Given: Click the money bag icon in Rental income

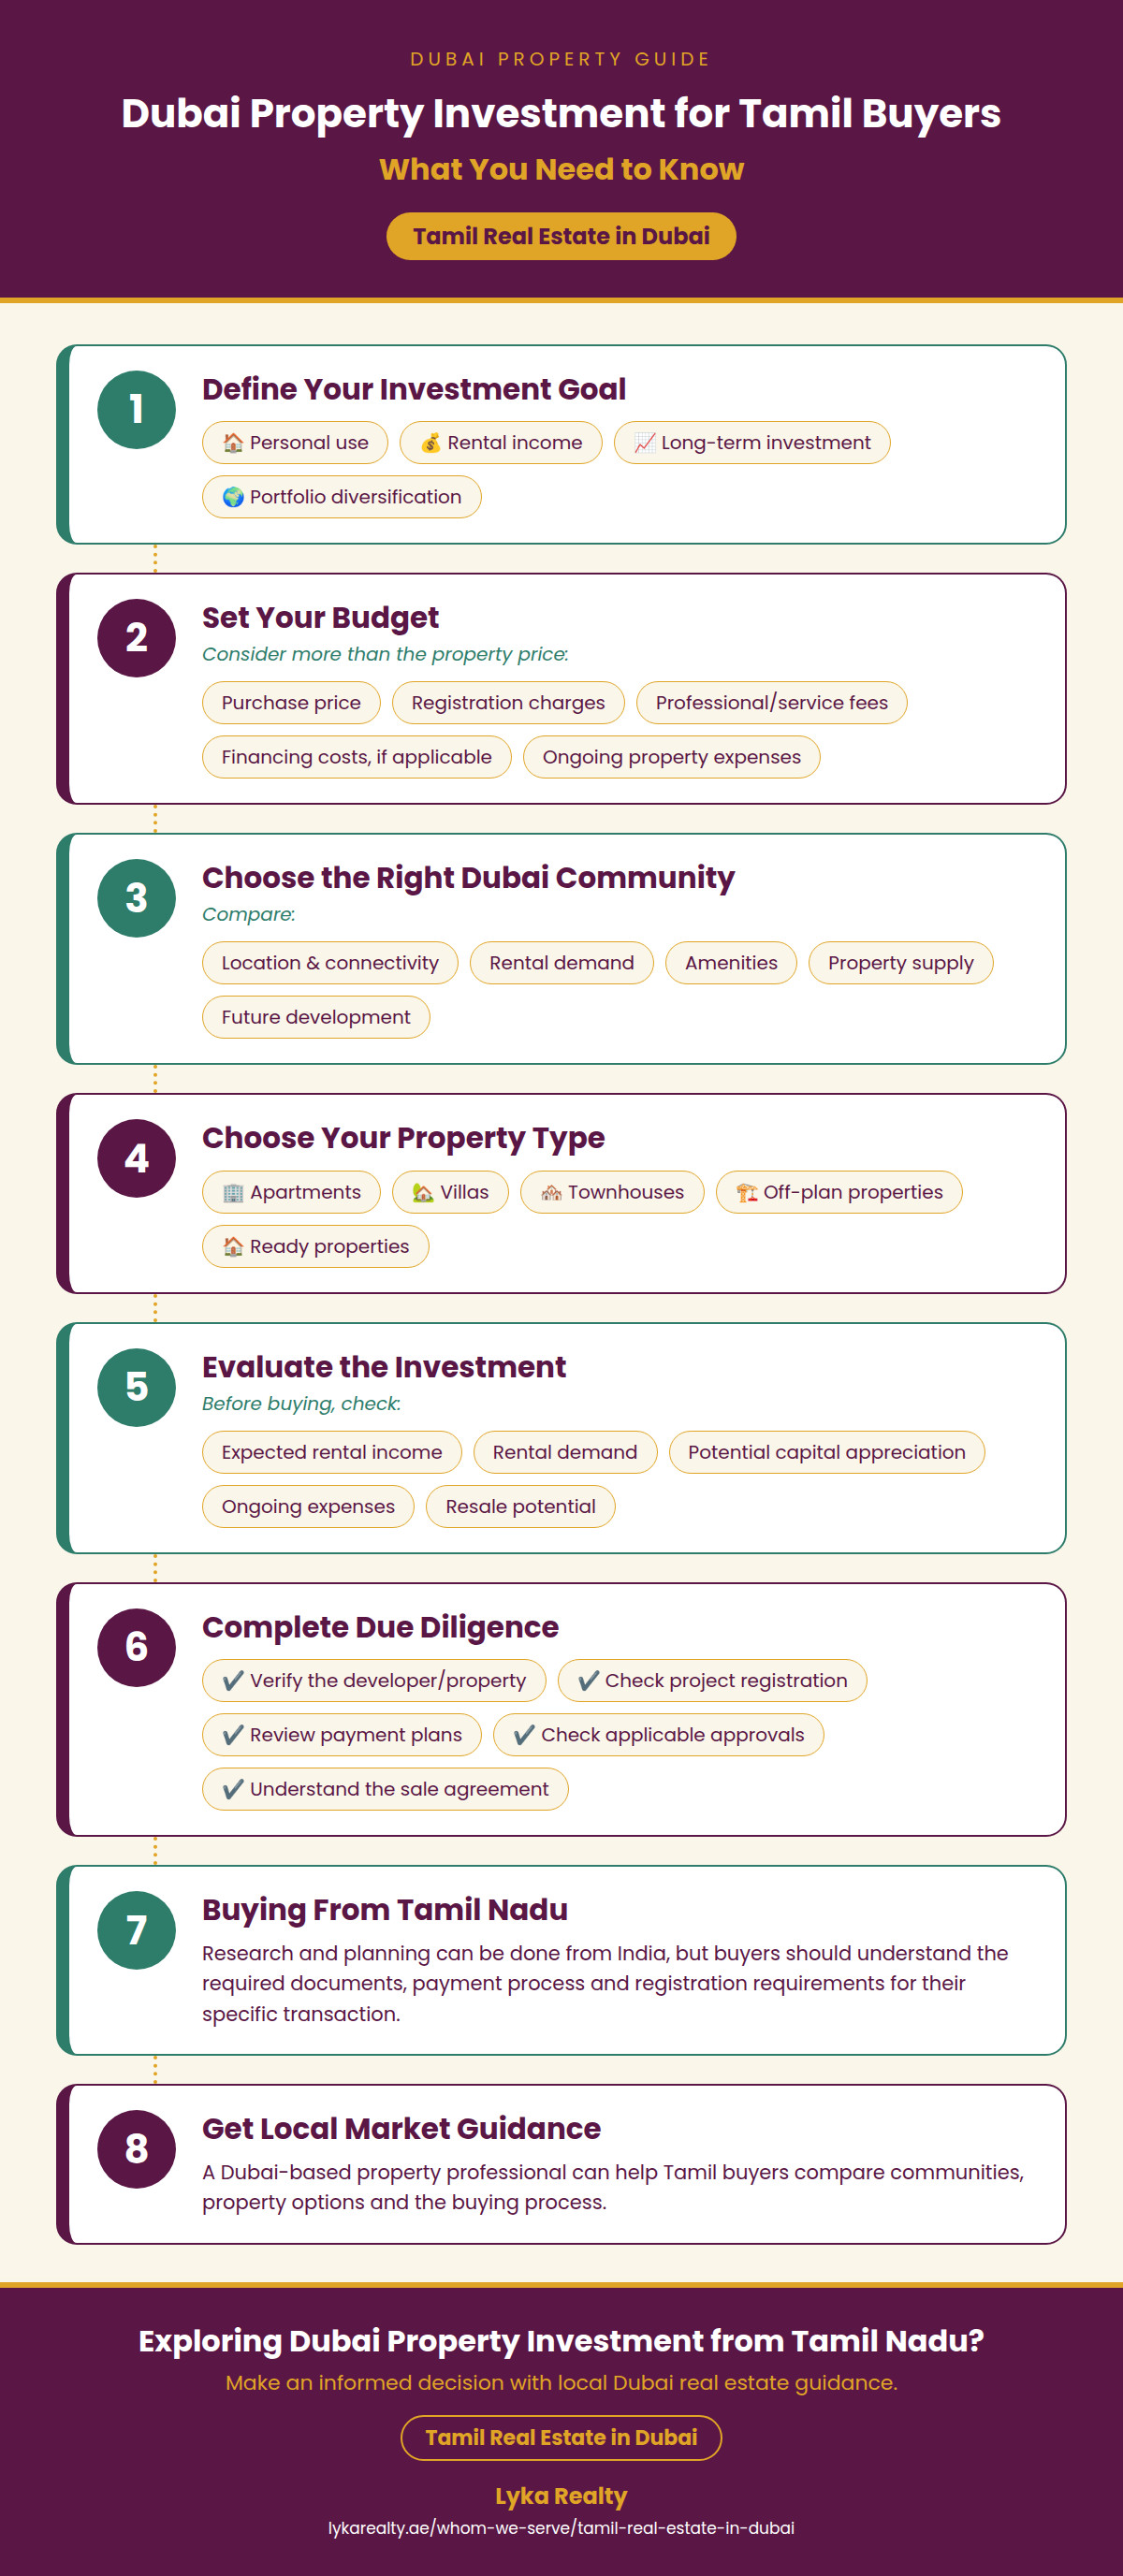Looking at the screenshot, I should coord(431,443).
